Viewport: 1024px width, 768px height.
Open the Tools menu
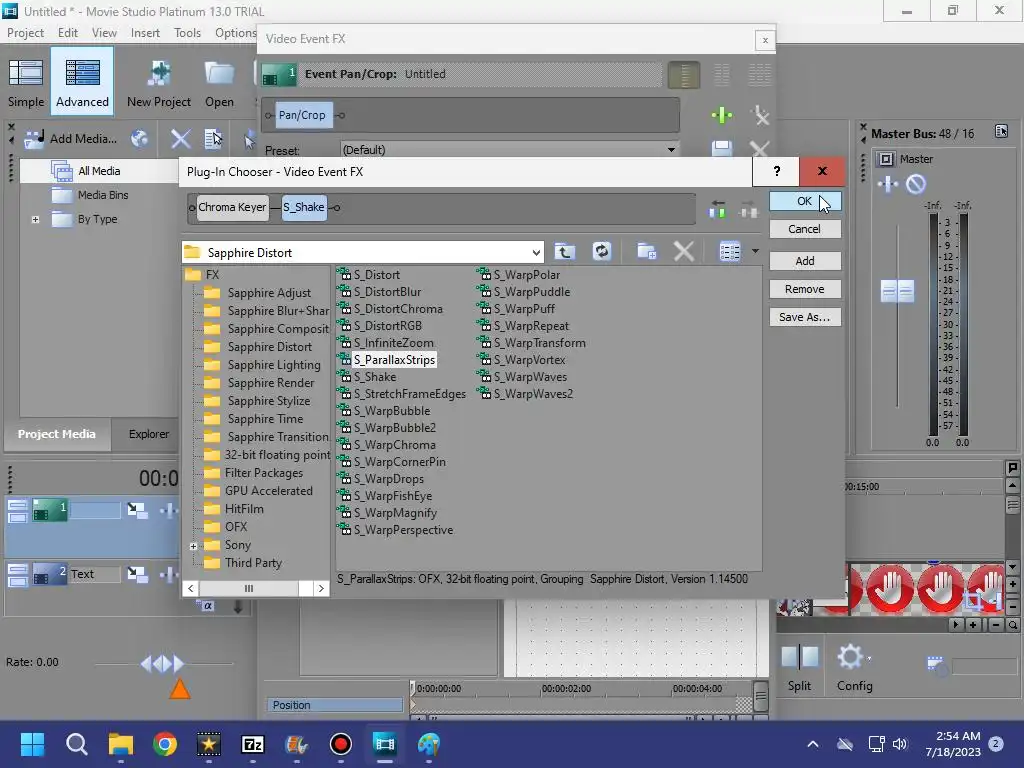187,33
